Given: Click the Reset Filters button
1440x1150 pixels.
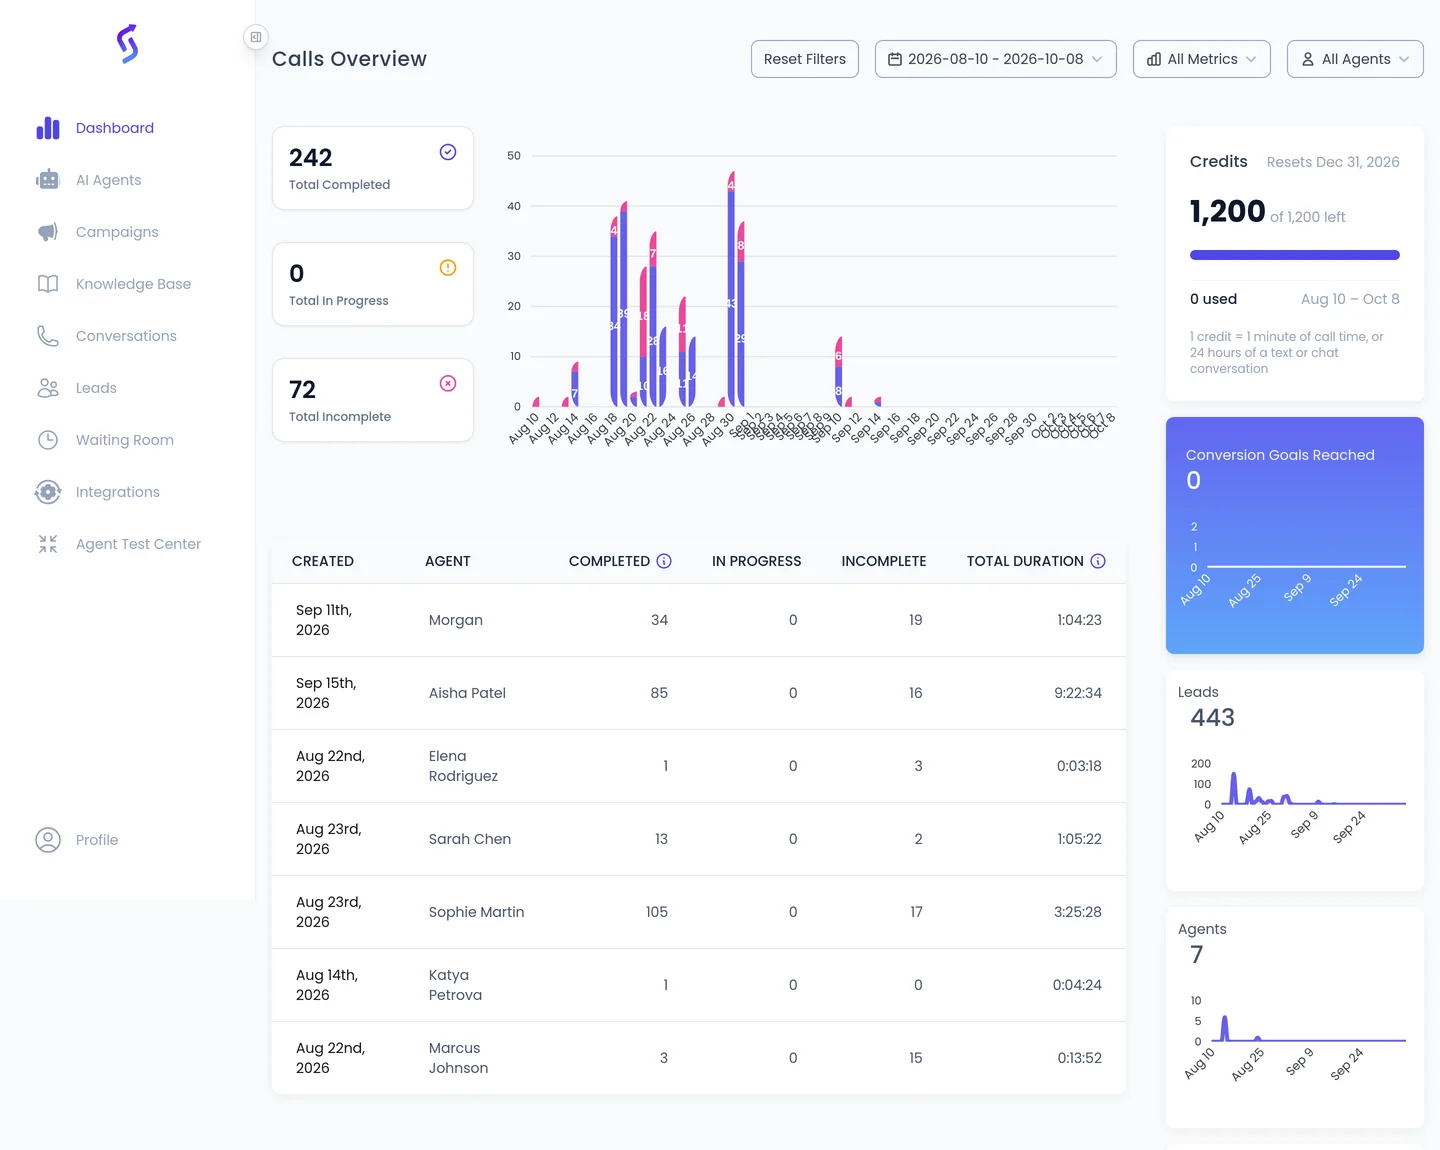Looking at the screenshot, I should click(805, 59).
